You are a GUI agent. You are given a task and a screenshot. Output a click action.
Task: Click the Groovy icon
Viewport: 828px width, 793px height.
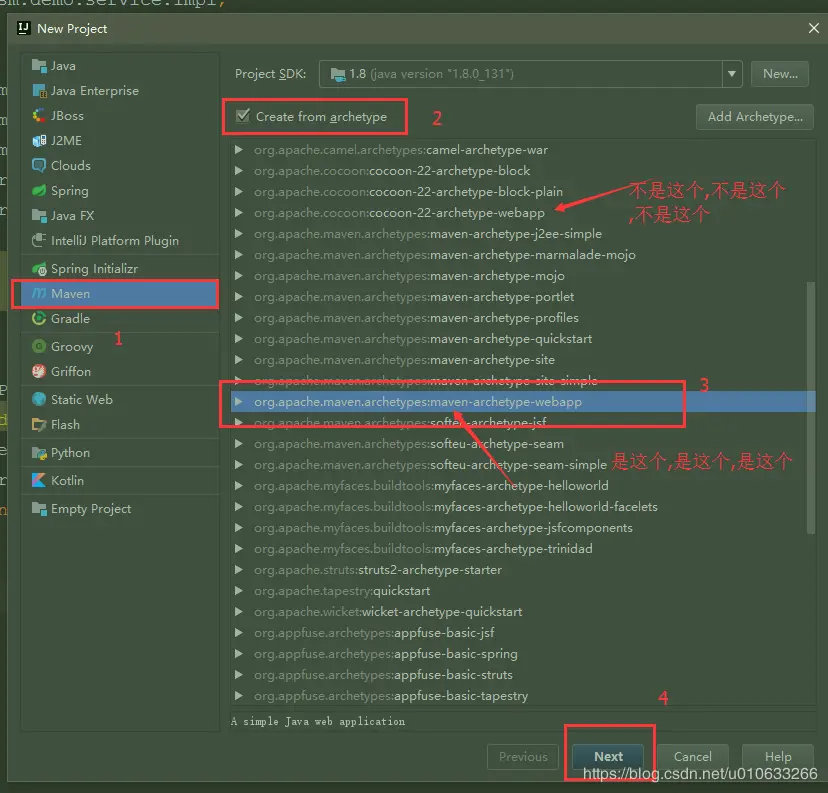pyautogui.click(x=39, y=346)
